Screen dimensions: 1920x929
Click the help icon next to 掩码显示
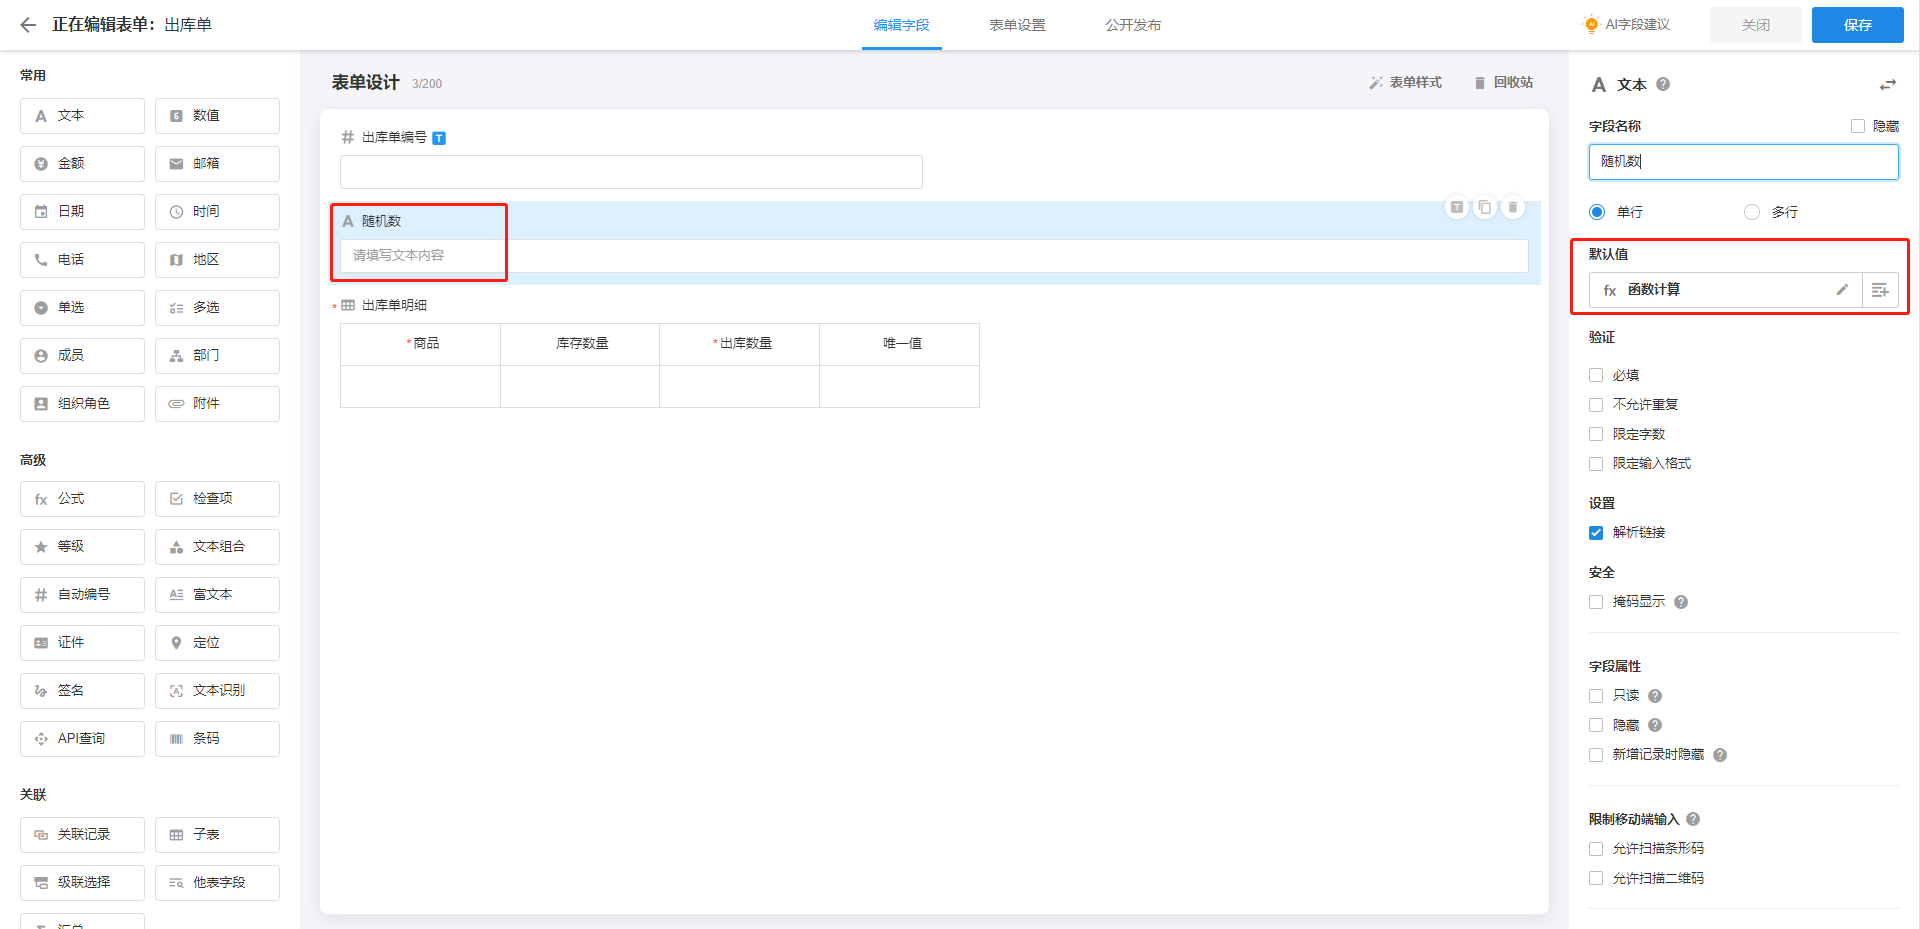(1681, 602)
